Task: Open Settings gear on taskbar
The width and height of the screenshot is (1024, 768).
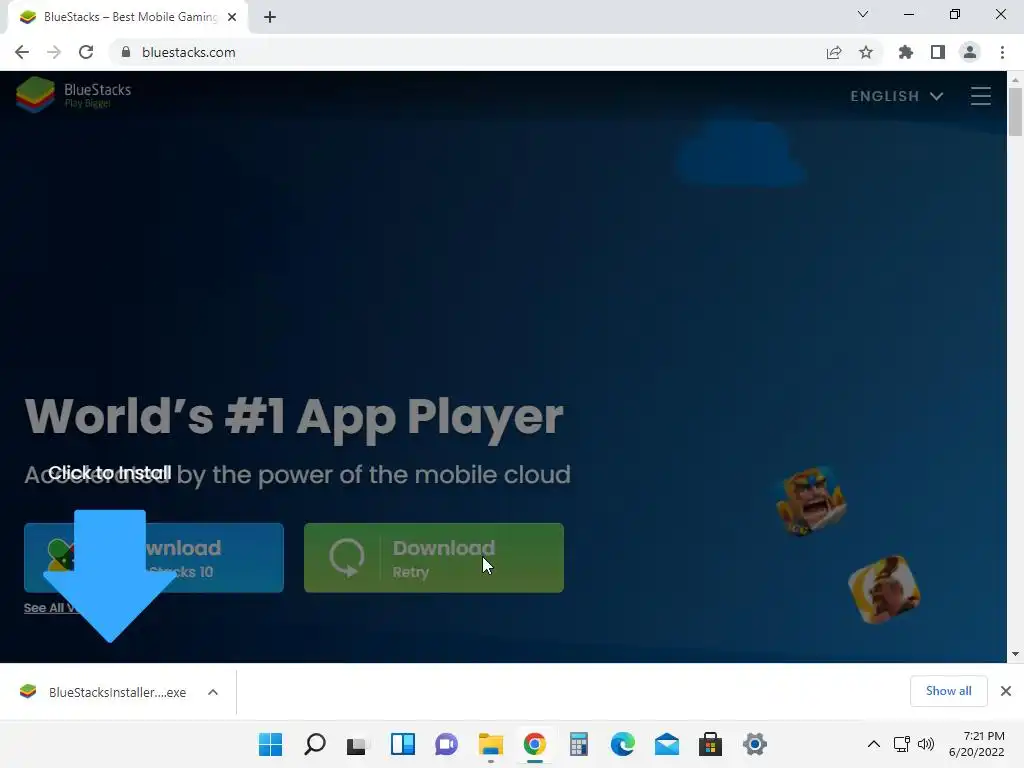Action: coord(754,744)
